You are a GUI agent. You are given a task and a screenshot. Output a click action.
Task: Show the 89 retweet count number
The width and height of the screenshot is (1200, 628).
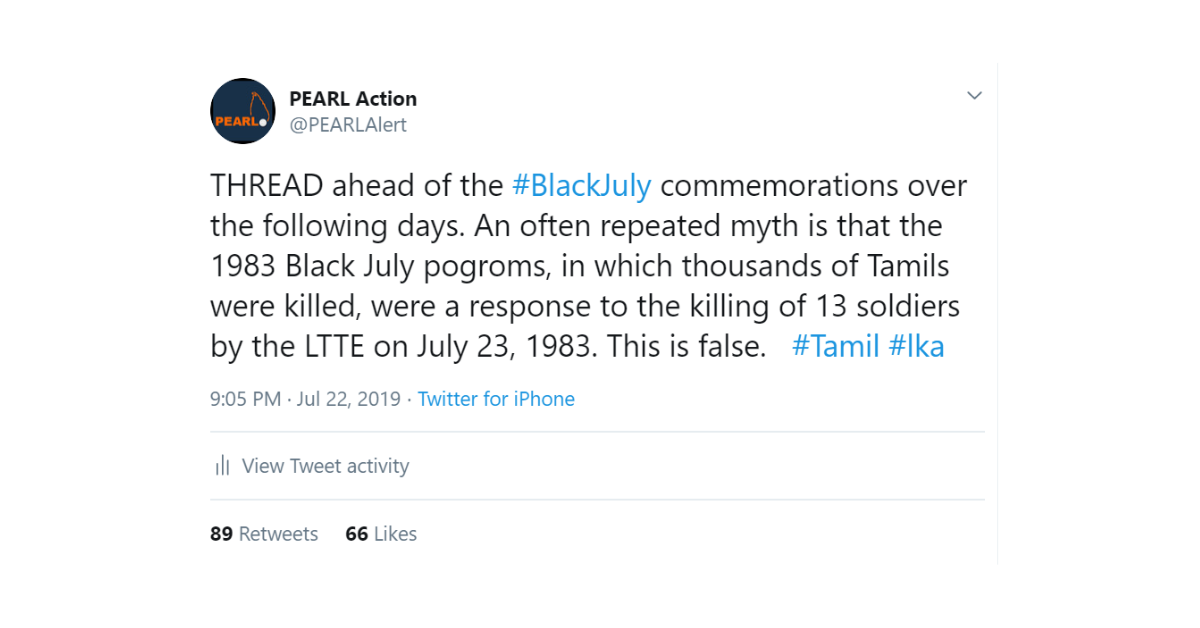[x=221, y=534]
